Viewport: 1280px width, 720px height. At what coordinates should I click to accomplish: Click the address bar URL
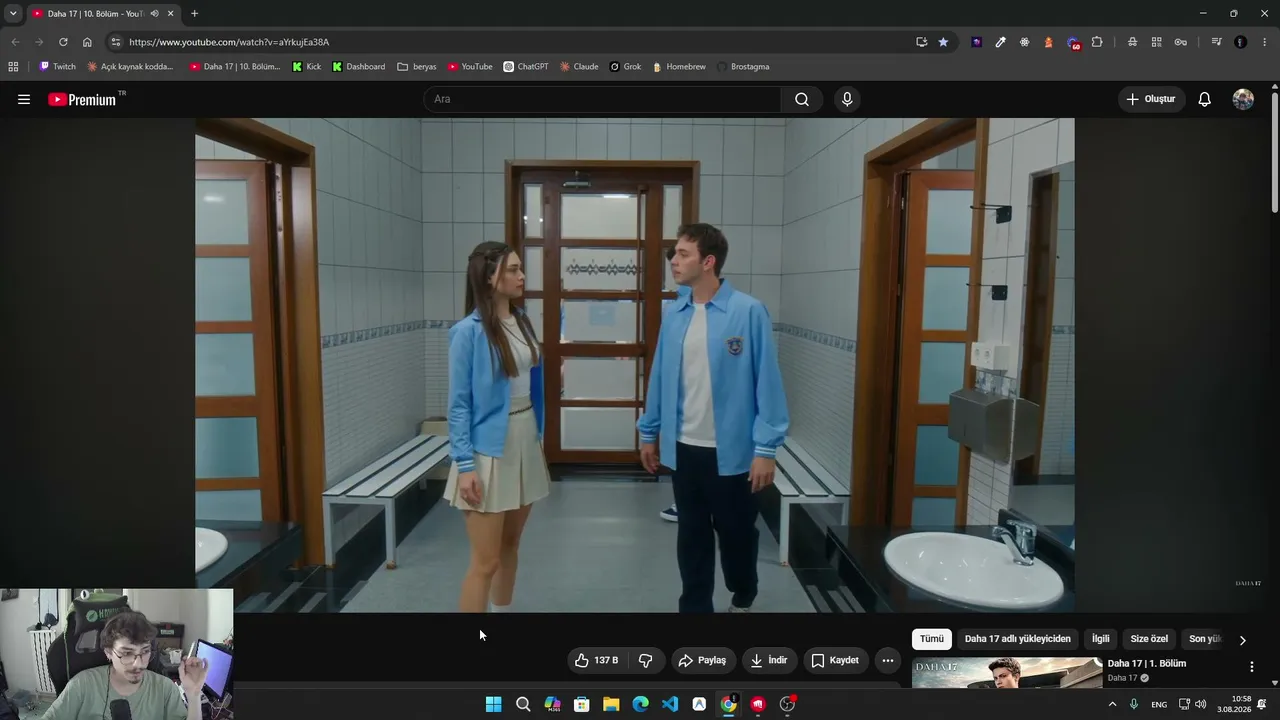click(229, 42)
